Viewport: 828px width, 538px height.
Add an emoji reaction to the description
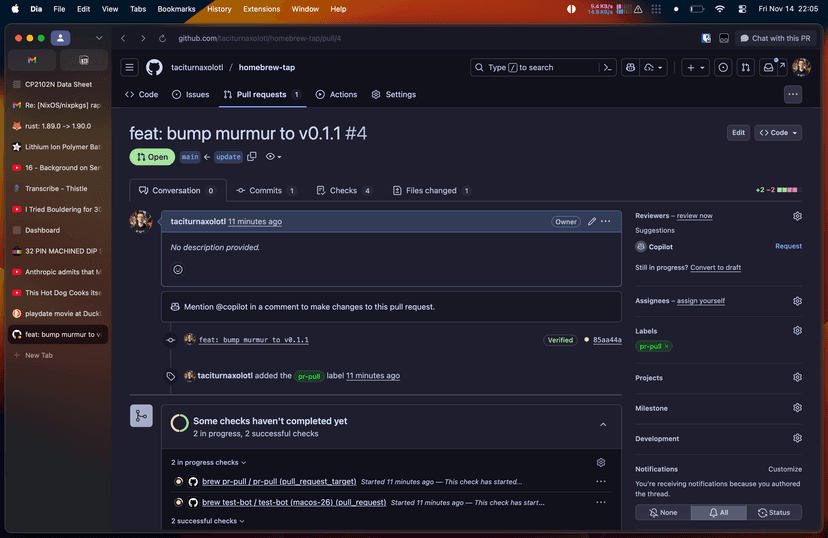pos(178,270)
